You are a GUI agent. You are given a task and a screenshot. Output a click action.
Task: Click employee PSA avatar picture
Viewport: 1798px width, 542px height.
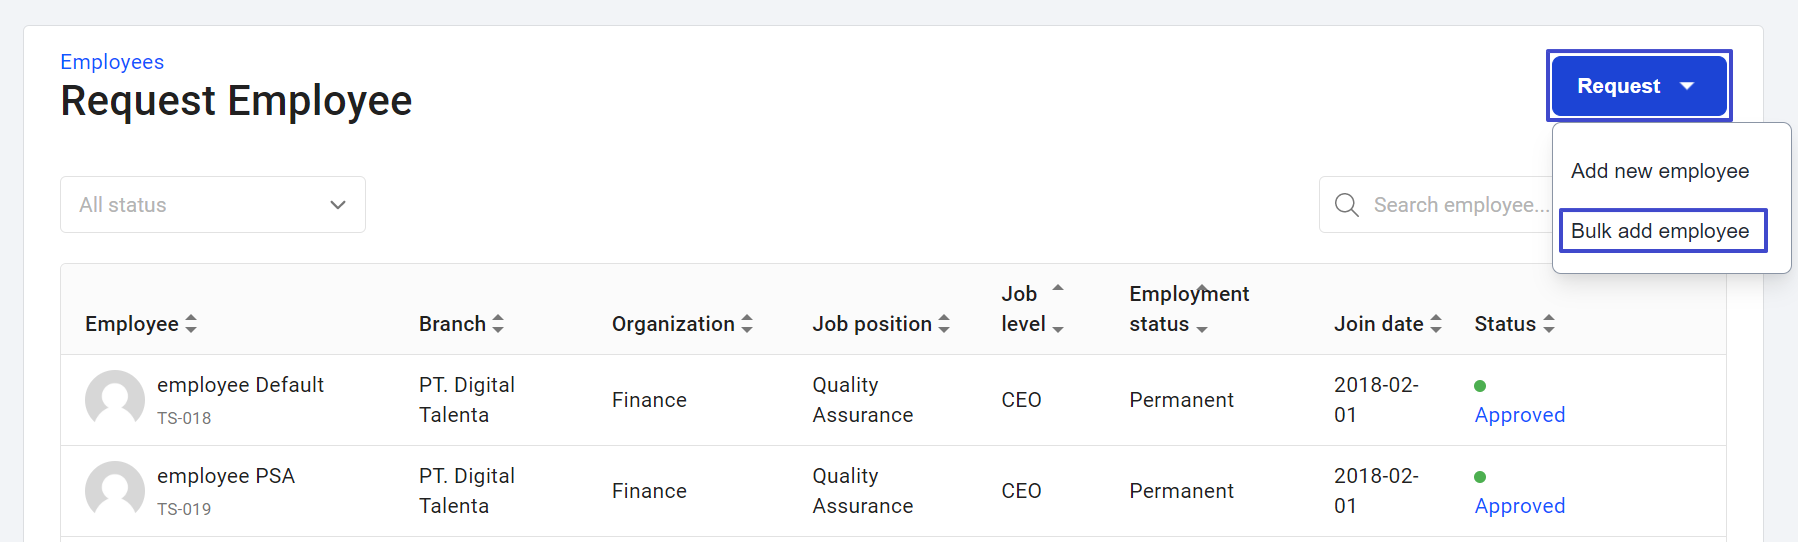tap(115, 491)
